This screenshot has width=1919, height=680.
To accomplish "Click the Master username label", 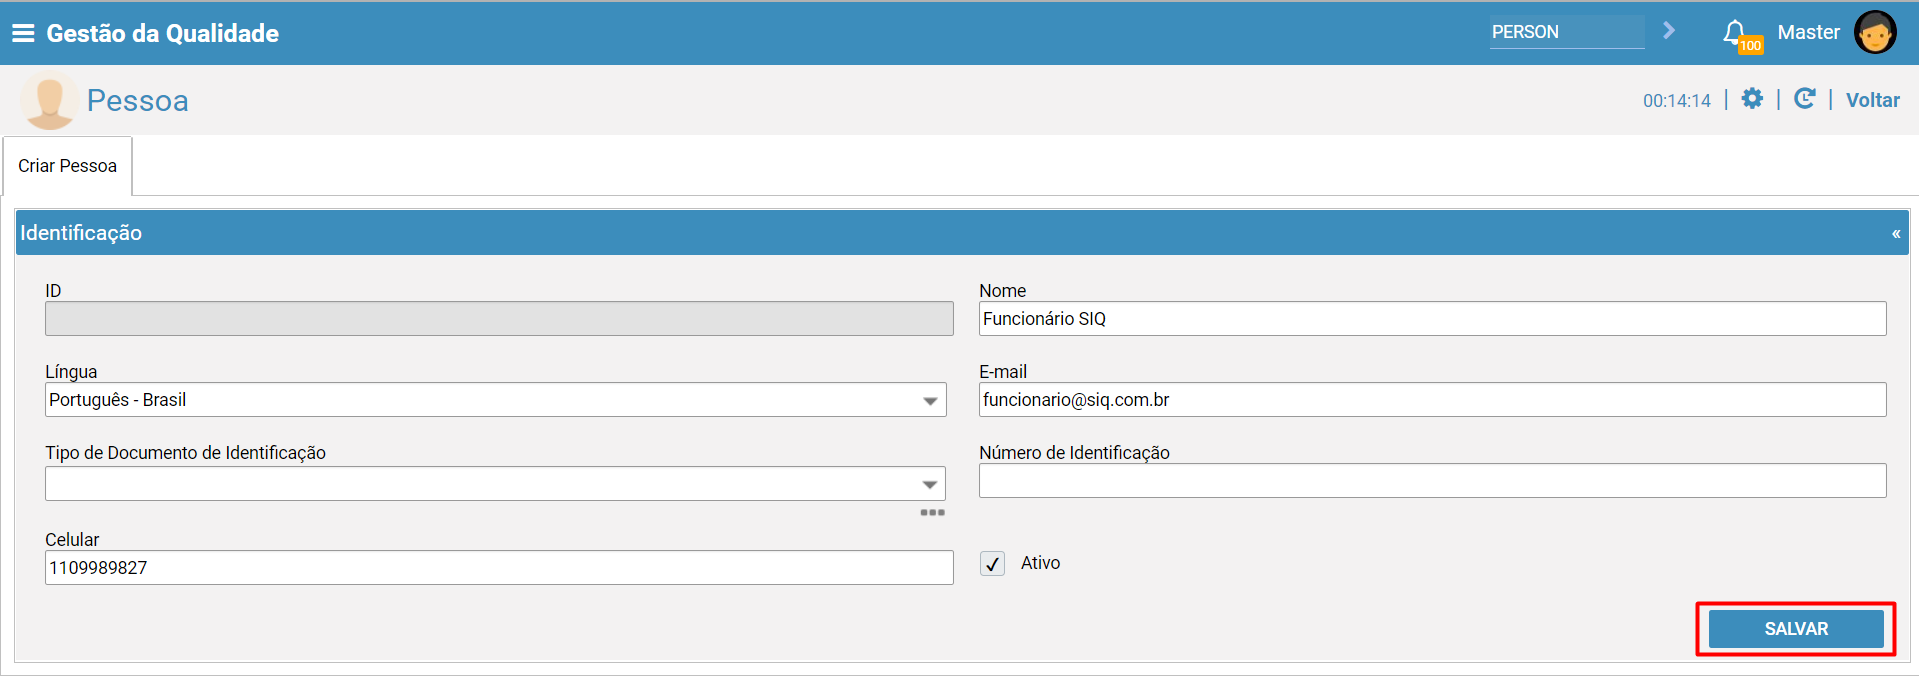I will tap(1808, 32).
